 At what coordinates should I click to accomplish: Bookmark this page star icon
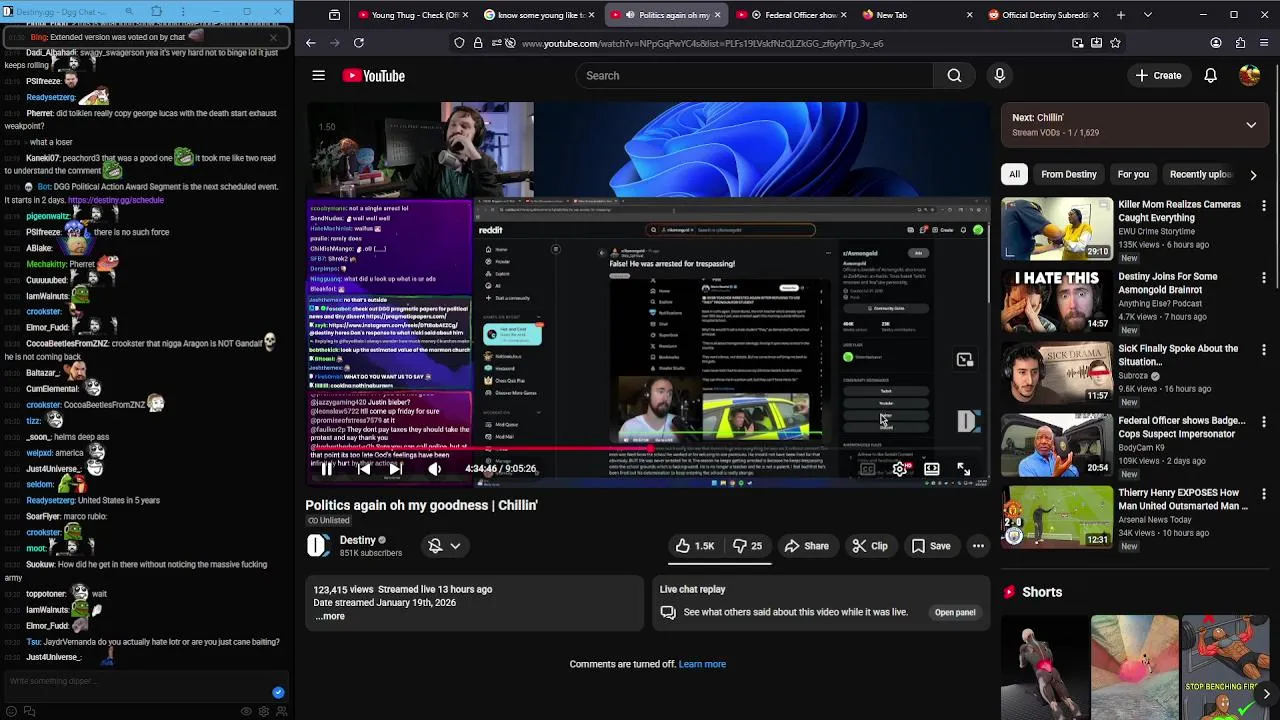point(1115,43)
